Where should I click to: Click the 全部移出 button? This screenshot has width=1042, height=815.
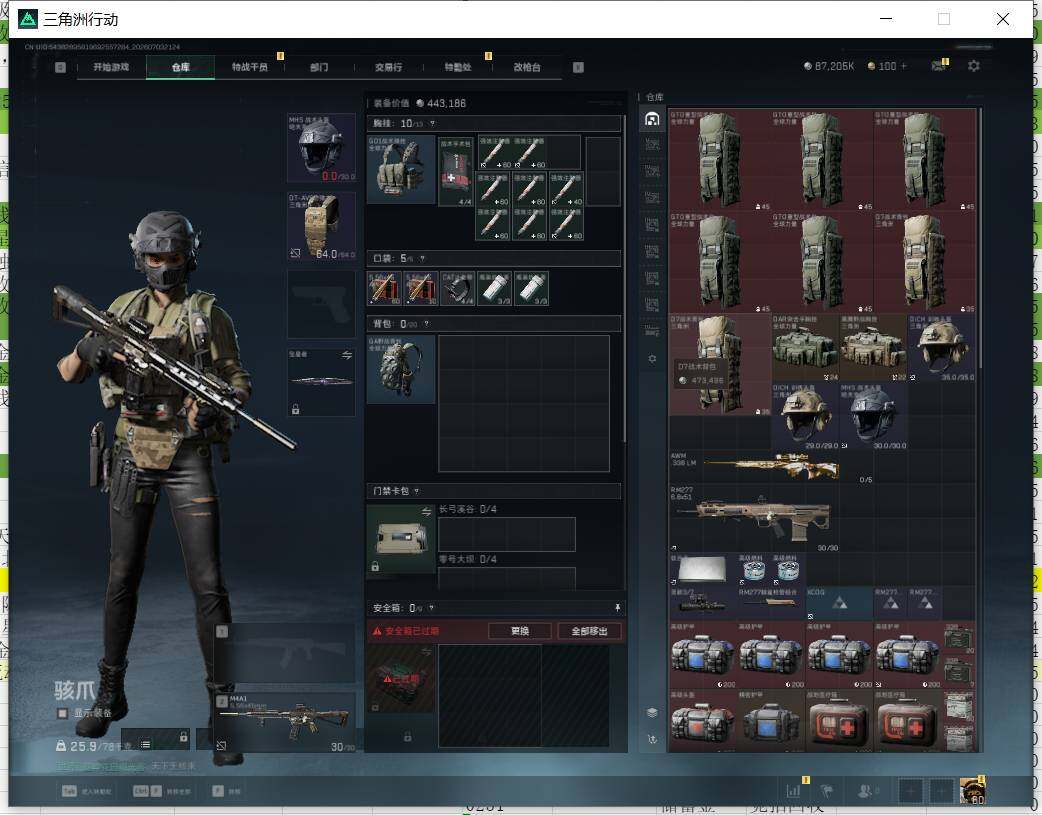click(x=589, y=631)
